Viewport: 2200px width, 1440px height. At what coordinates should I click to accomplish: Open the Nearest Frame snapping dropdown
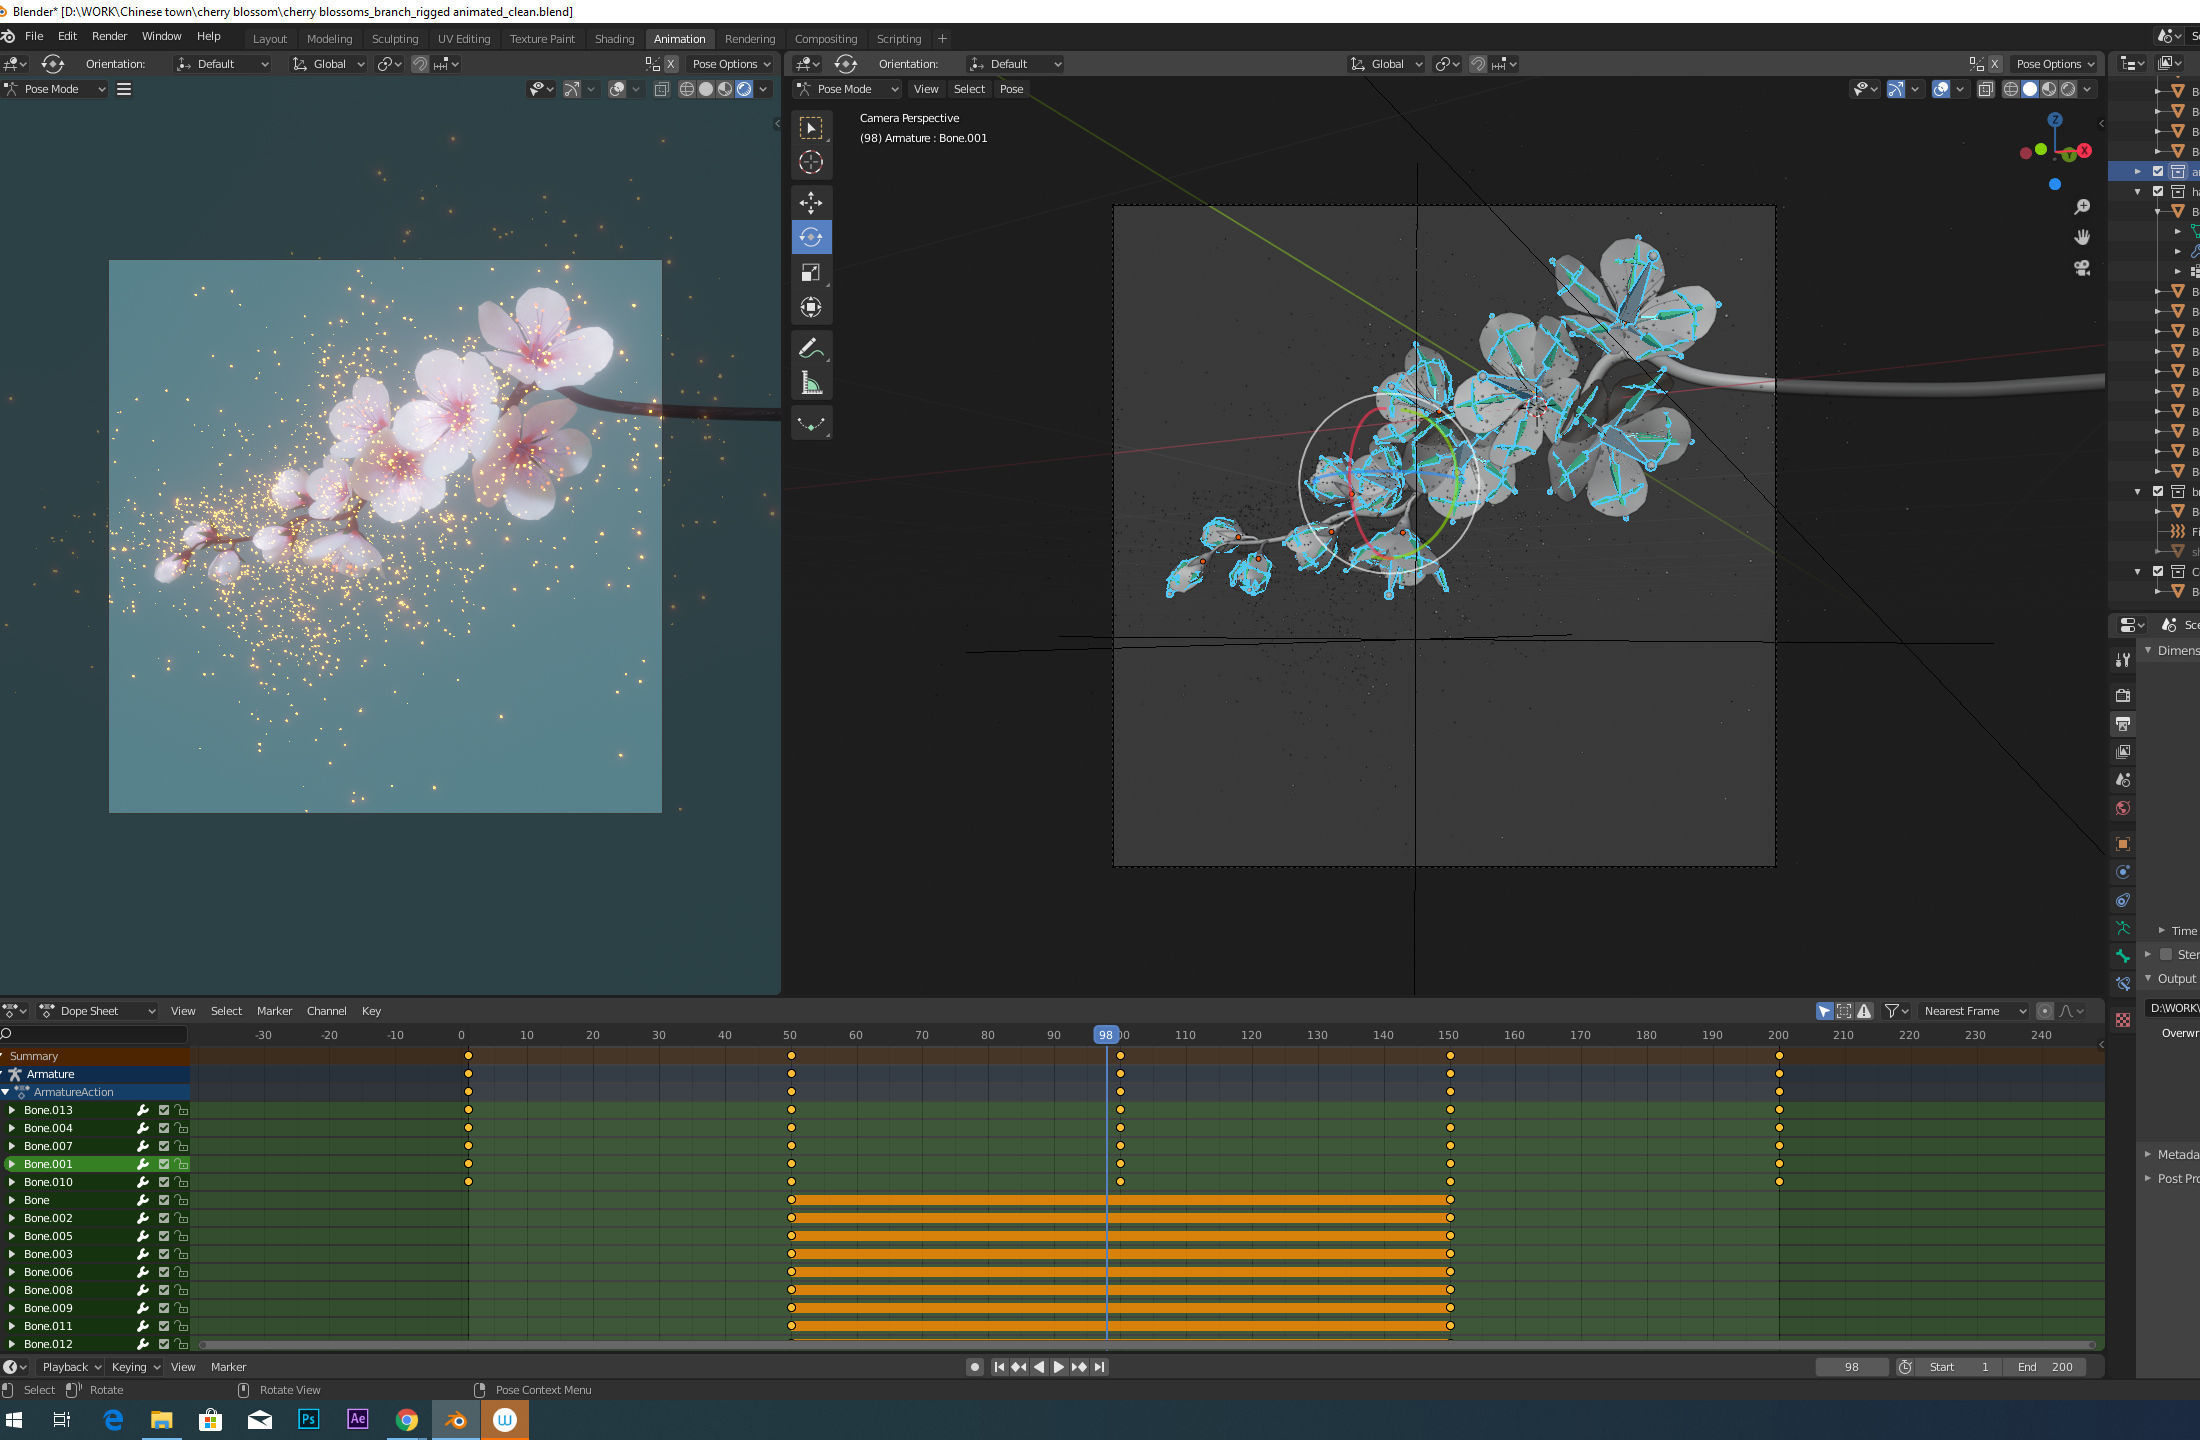pos(1973,1011)
